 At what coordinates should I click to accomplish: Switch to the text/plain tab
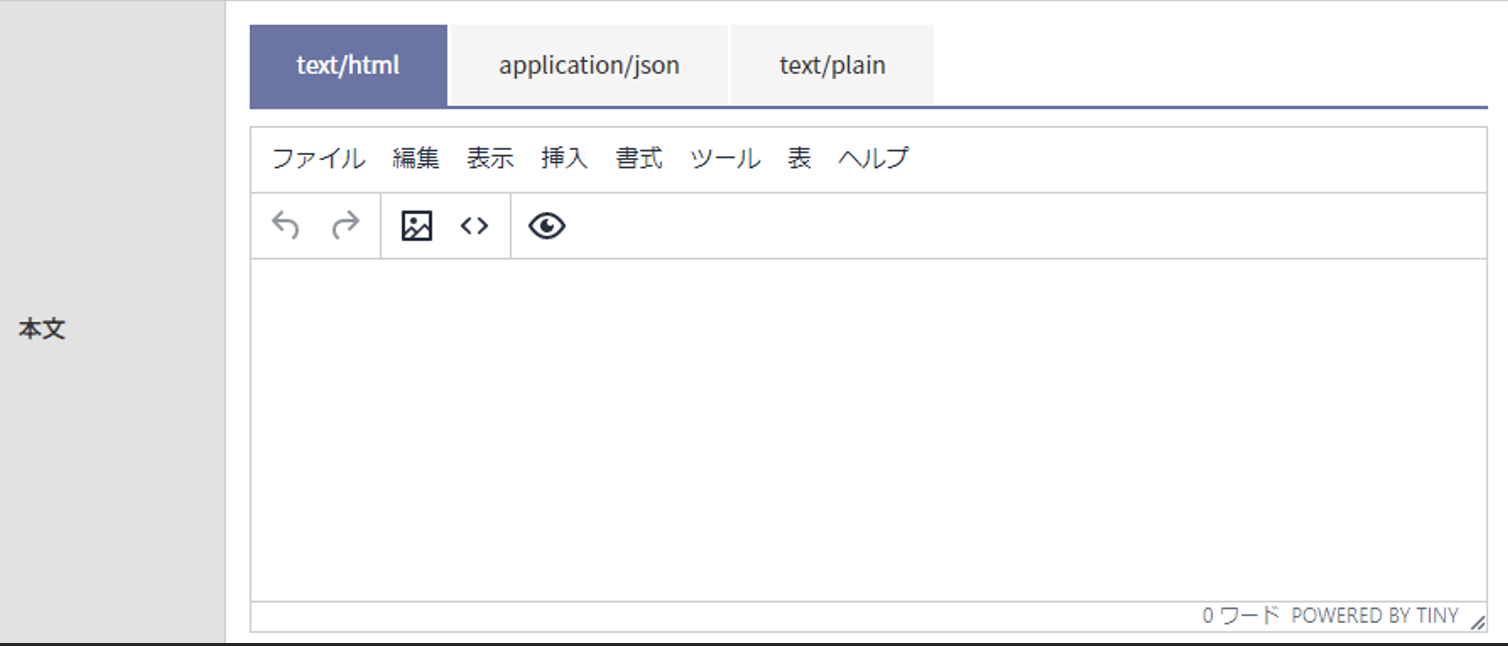pos(832,65)
